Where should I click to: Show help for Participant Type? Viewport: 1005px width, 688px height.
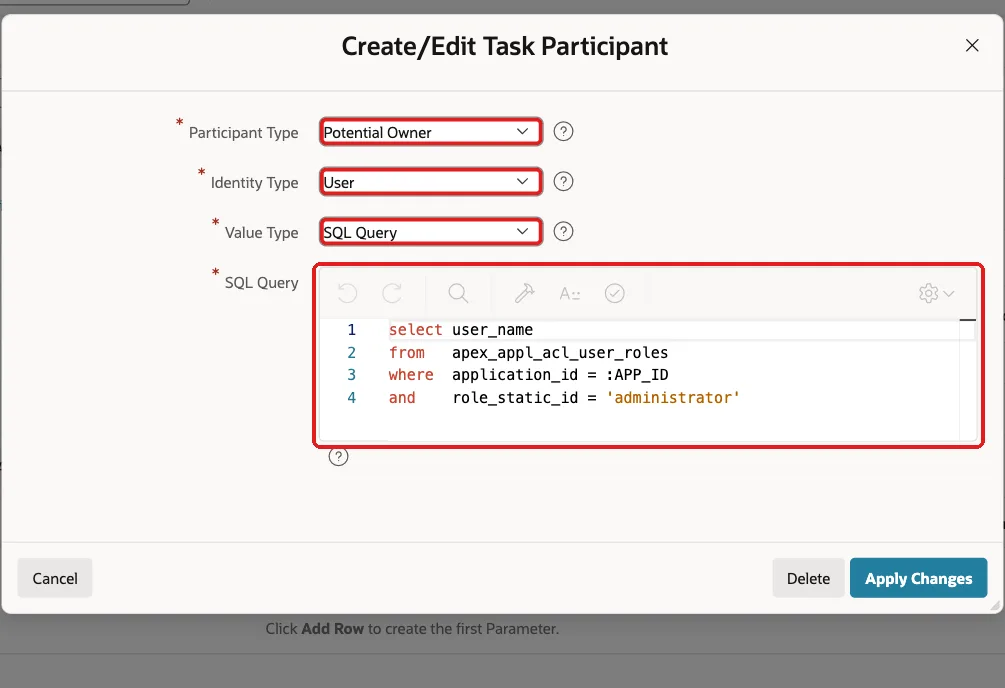(x=563, y=131)
